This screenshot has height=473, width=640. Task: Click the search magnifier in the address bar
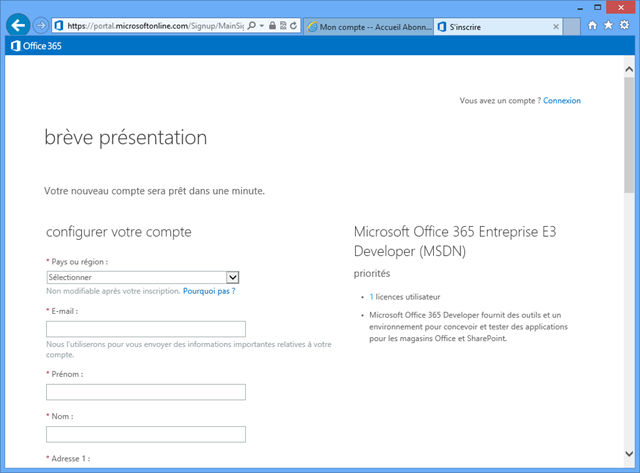[x=252, y=25]
